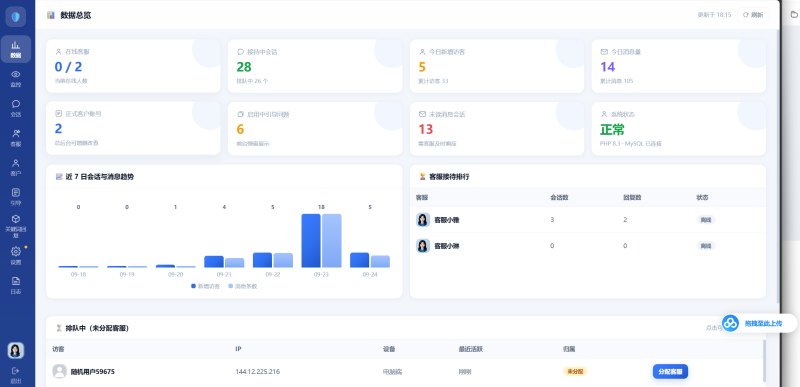Click the 客服小雅 avatar in ranking
800x387 pixels.
(423, 220)
